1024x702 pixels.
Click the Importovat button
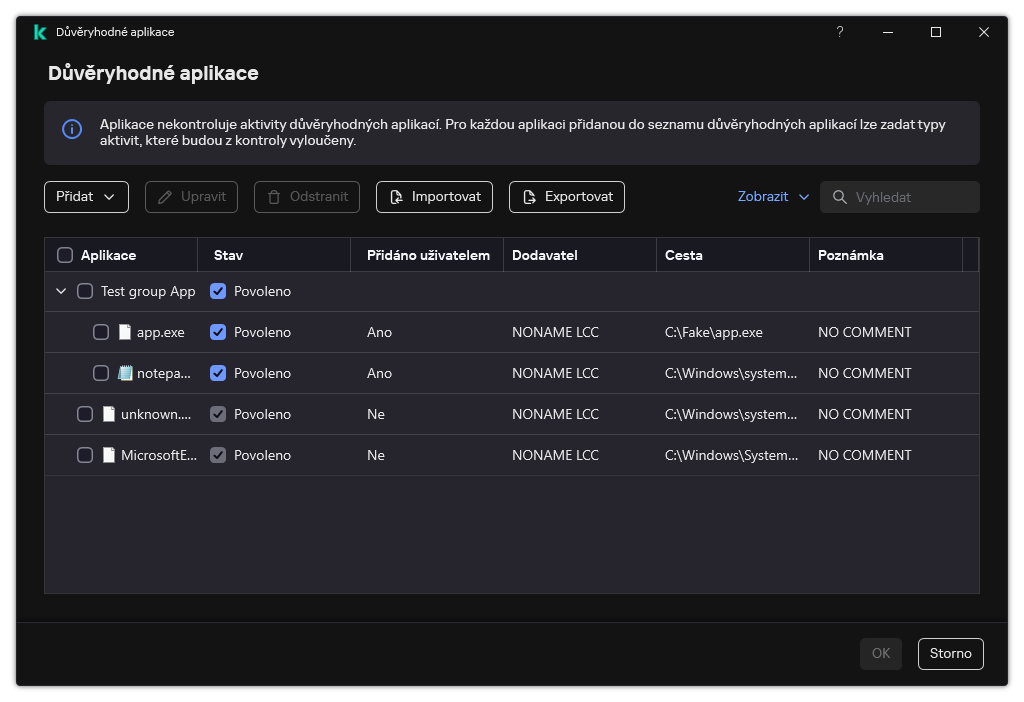tap(434, 197)
